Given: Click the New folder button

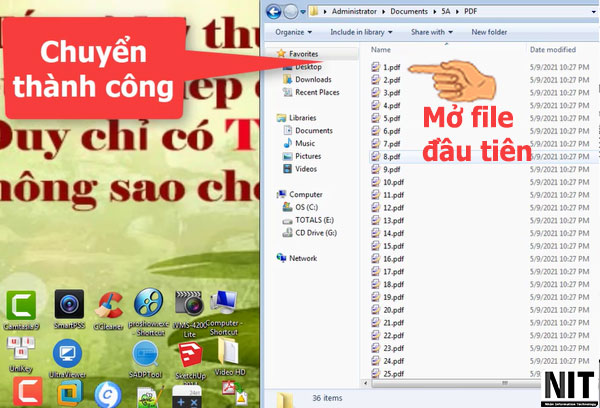Looking at the screenshot, I should (489, 32).
